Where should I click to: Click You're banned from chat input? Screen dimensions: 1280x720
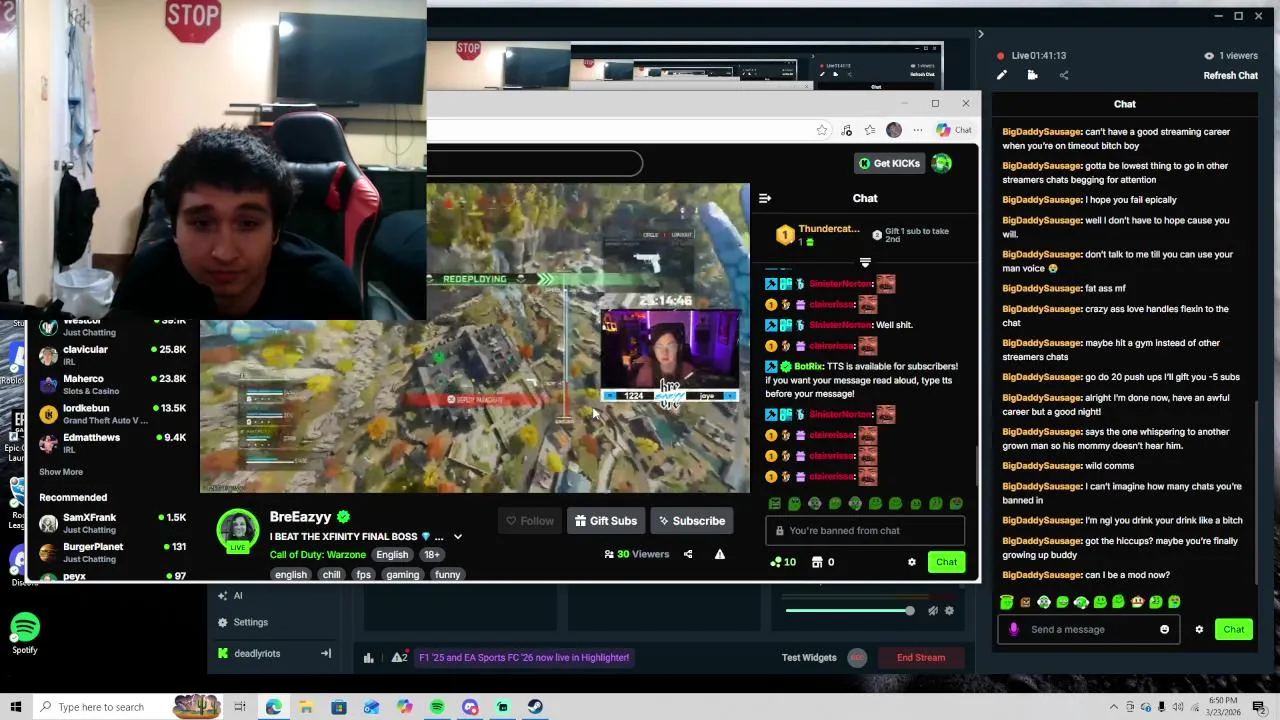865,531
